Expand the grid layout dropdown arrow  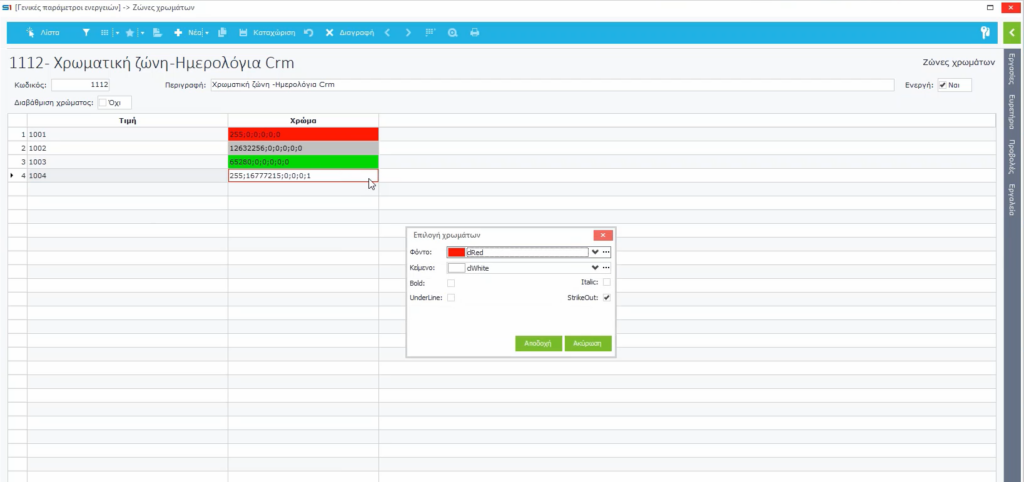point(117,33)
